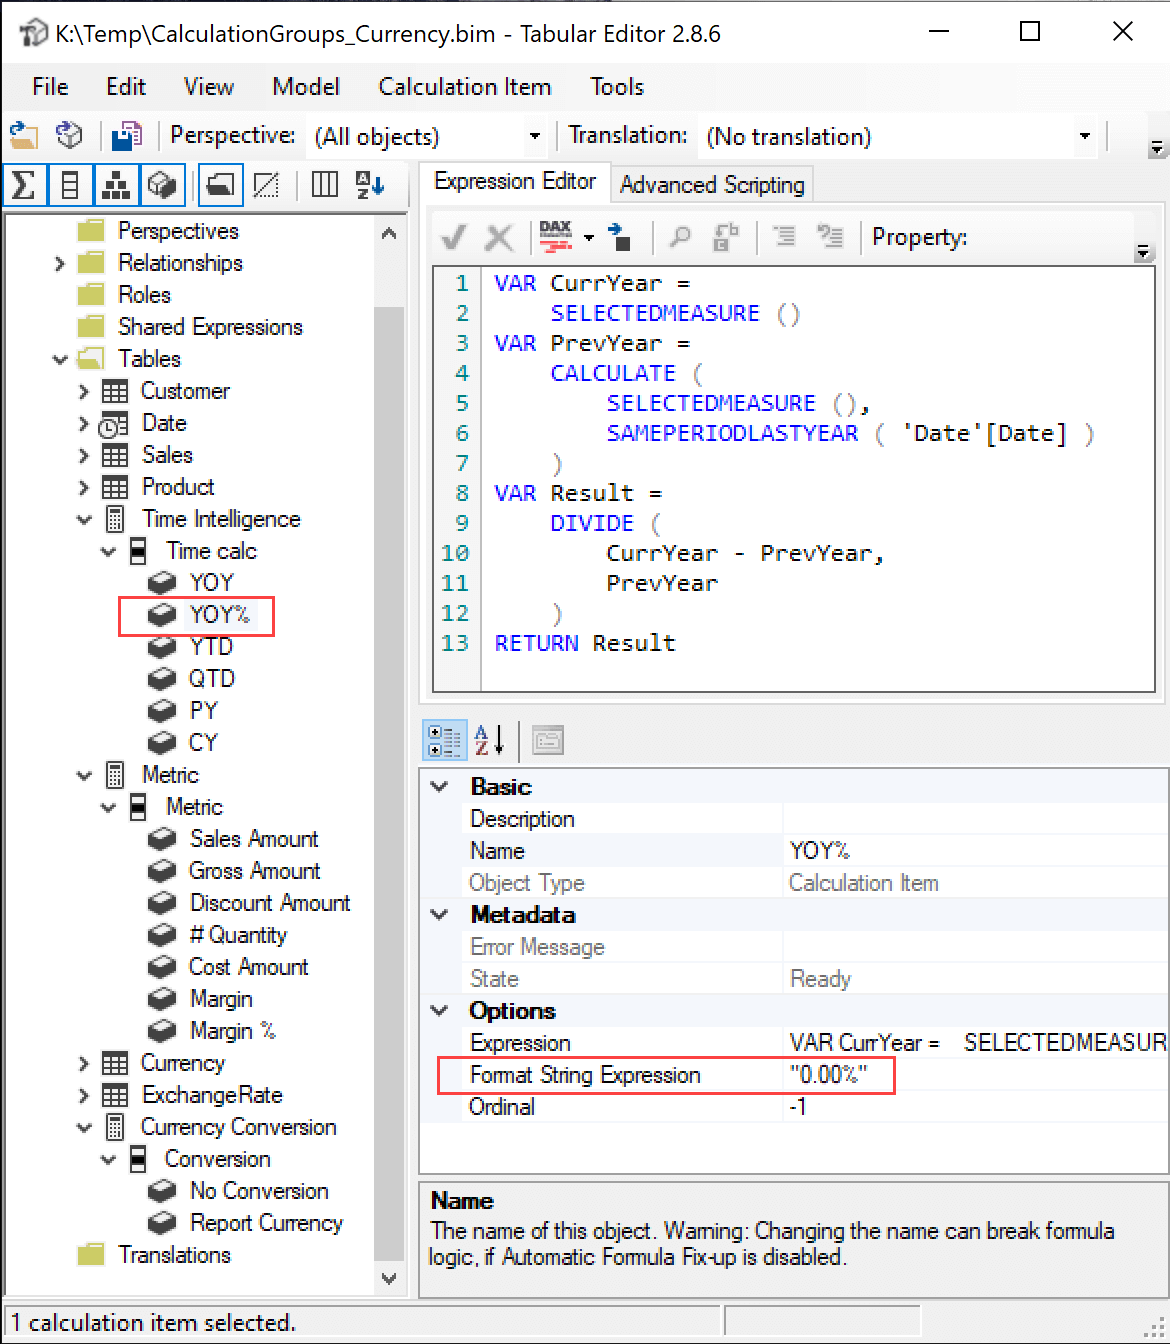Open the Edit menu
The image size is (1170, 1344).
click(126, 87)
